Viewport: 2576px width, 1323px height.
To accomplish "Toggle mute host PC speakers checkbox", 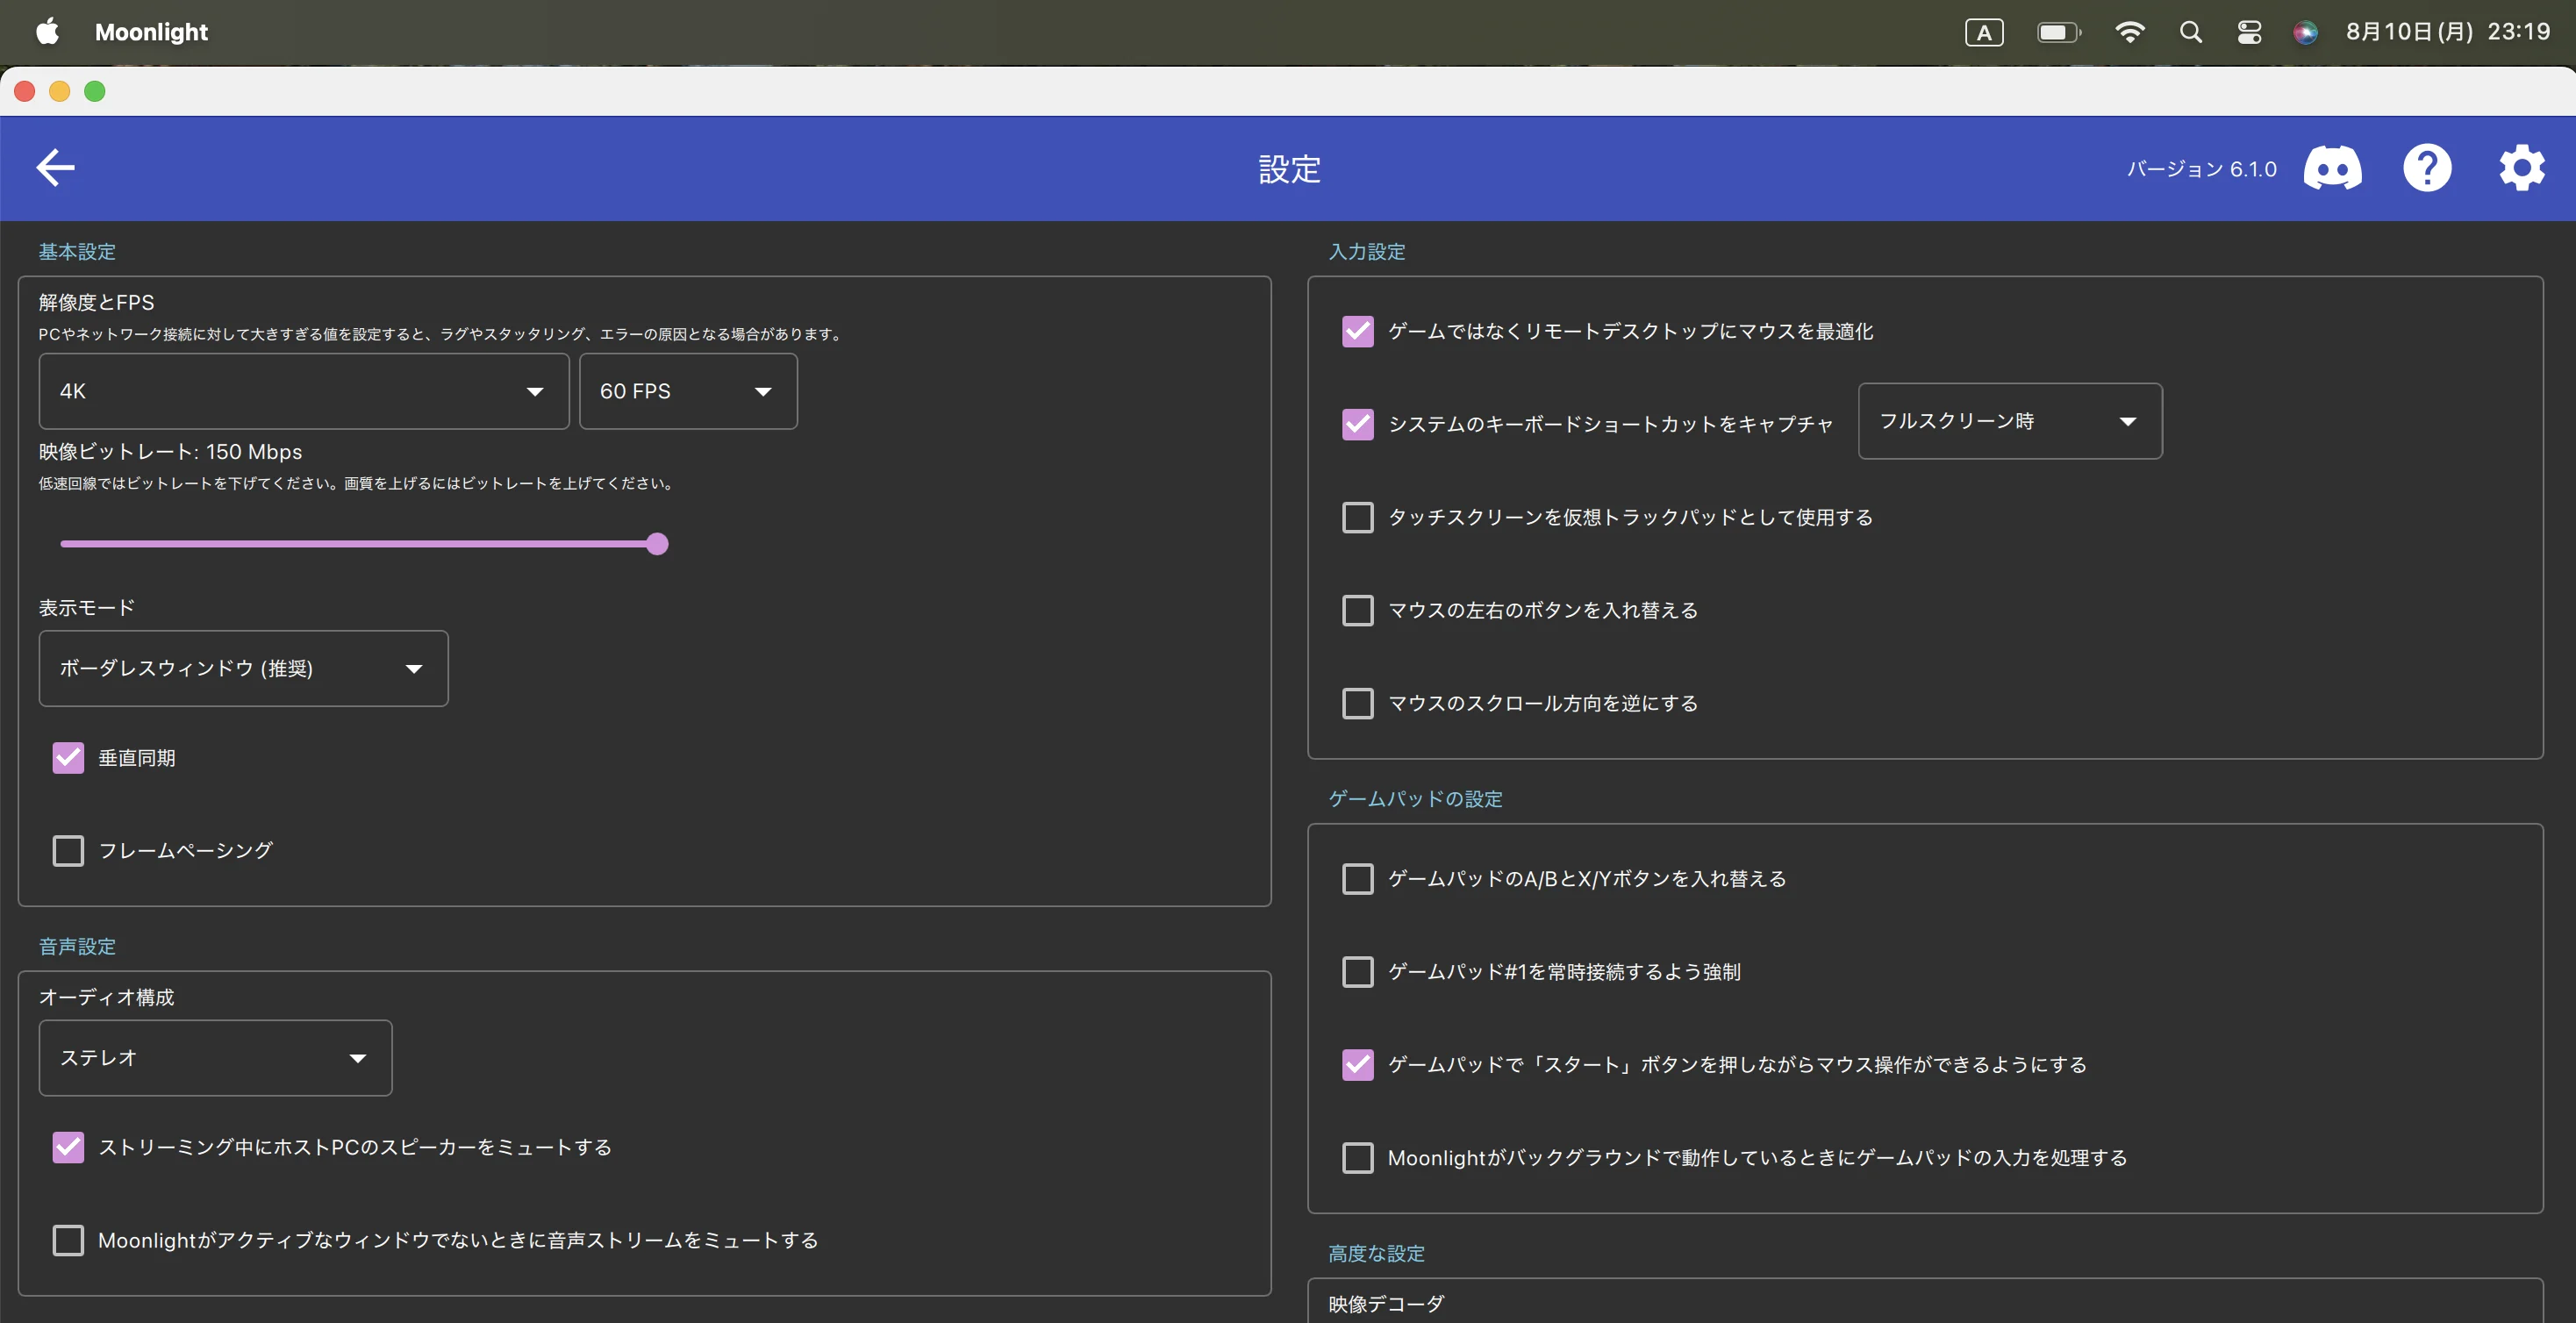I will [68, 1147].
